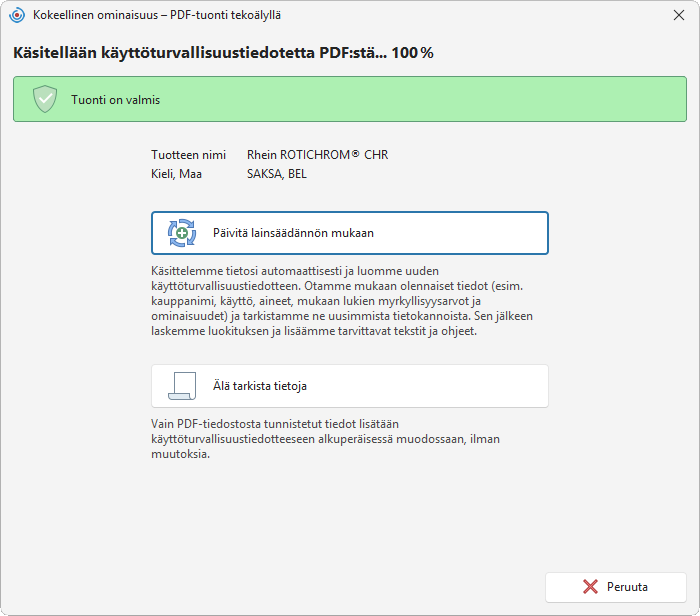Image resolution: width=700 pixels, height=616 pixels.
Task: Click the 'Tuonti on valmis' status banner
Action: coord(350,99)
